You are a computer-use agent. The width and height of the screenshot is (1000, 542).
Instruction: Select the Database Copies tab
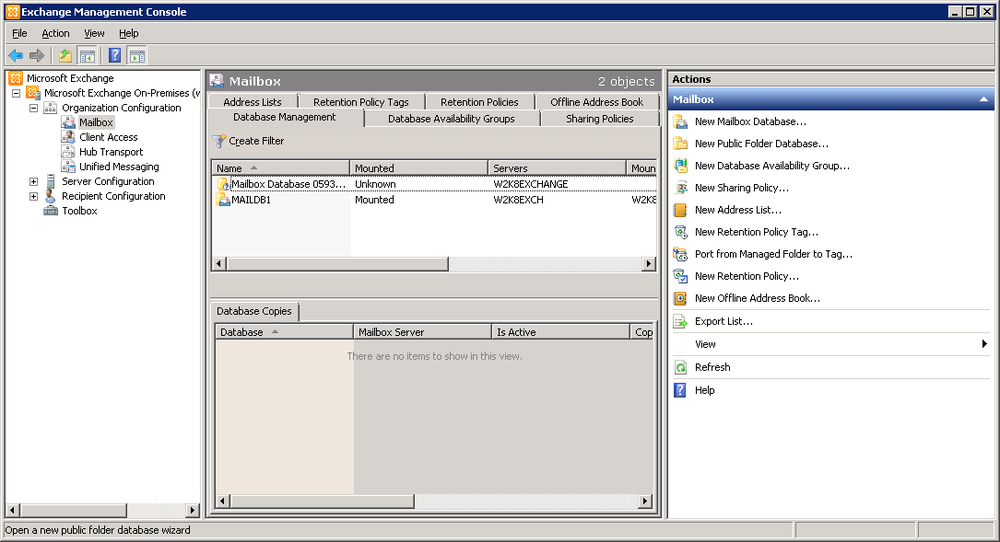click(254, 311)
